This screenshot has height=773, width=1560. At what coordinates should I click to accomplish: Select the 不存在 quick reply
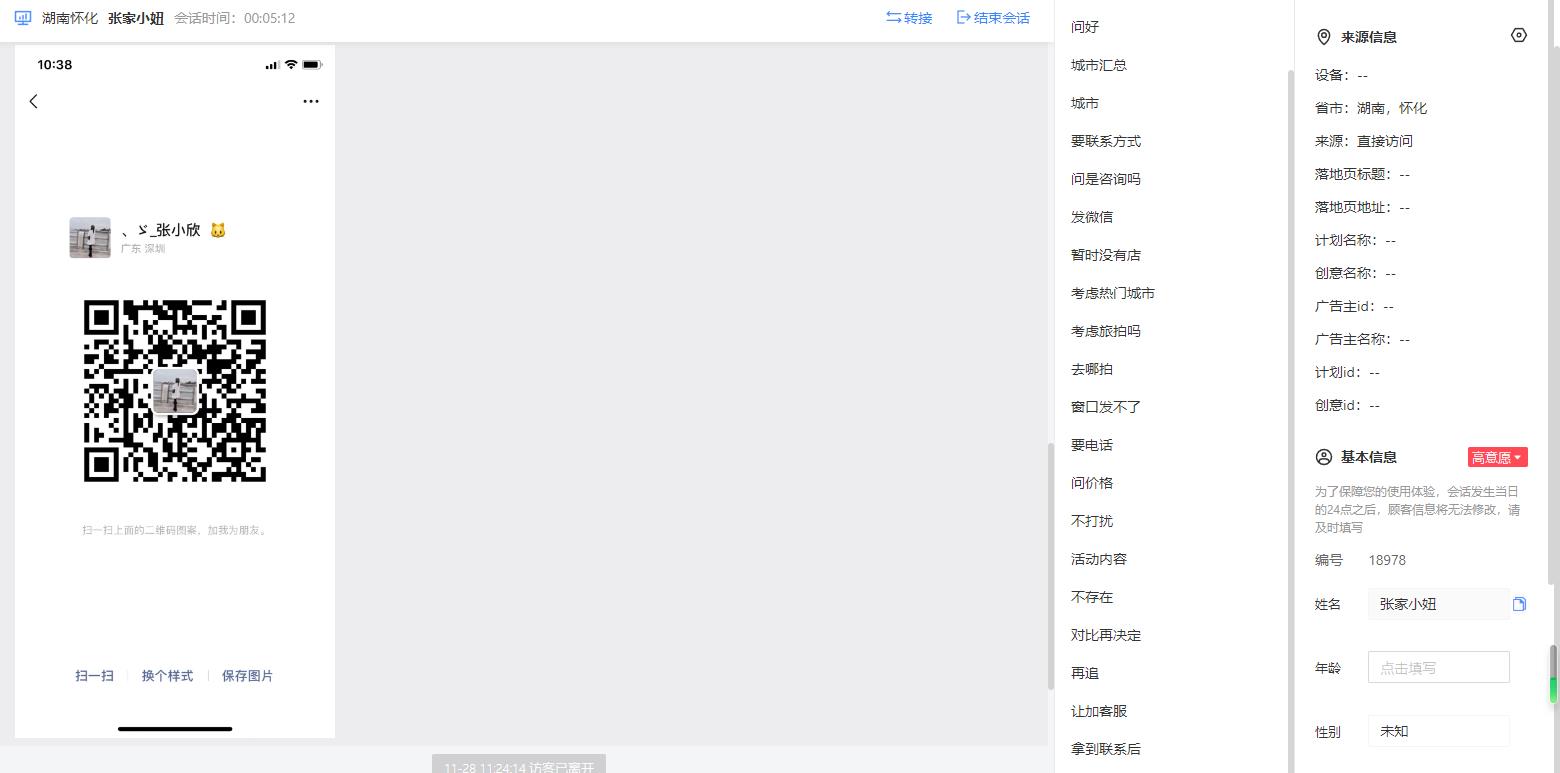pyautogui.click(x=1092, y=597)
